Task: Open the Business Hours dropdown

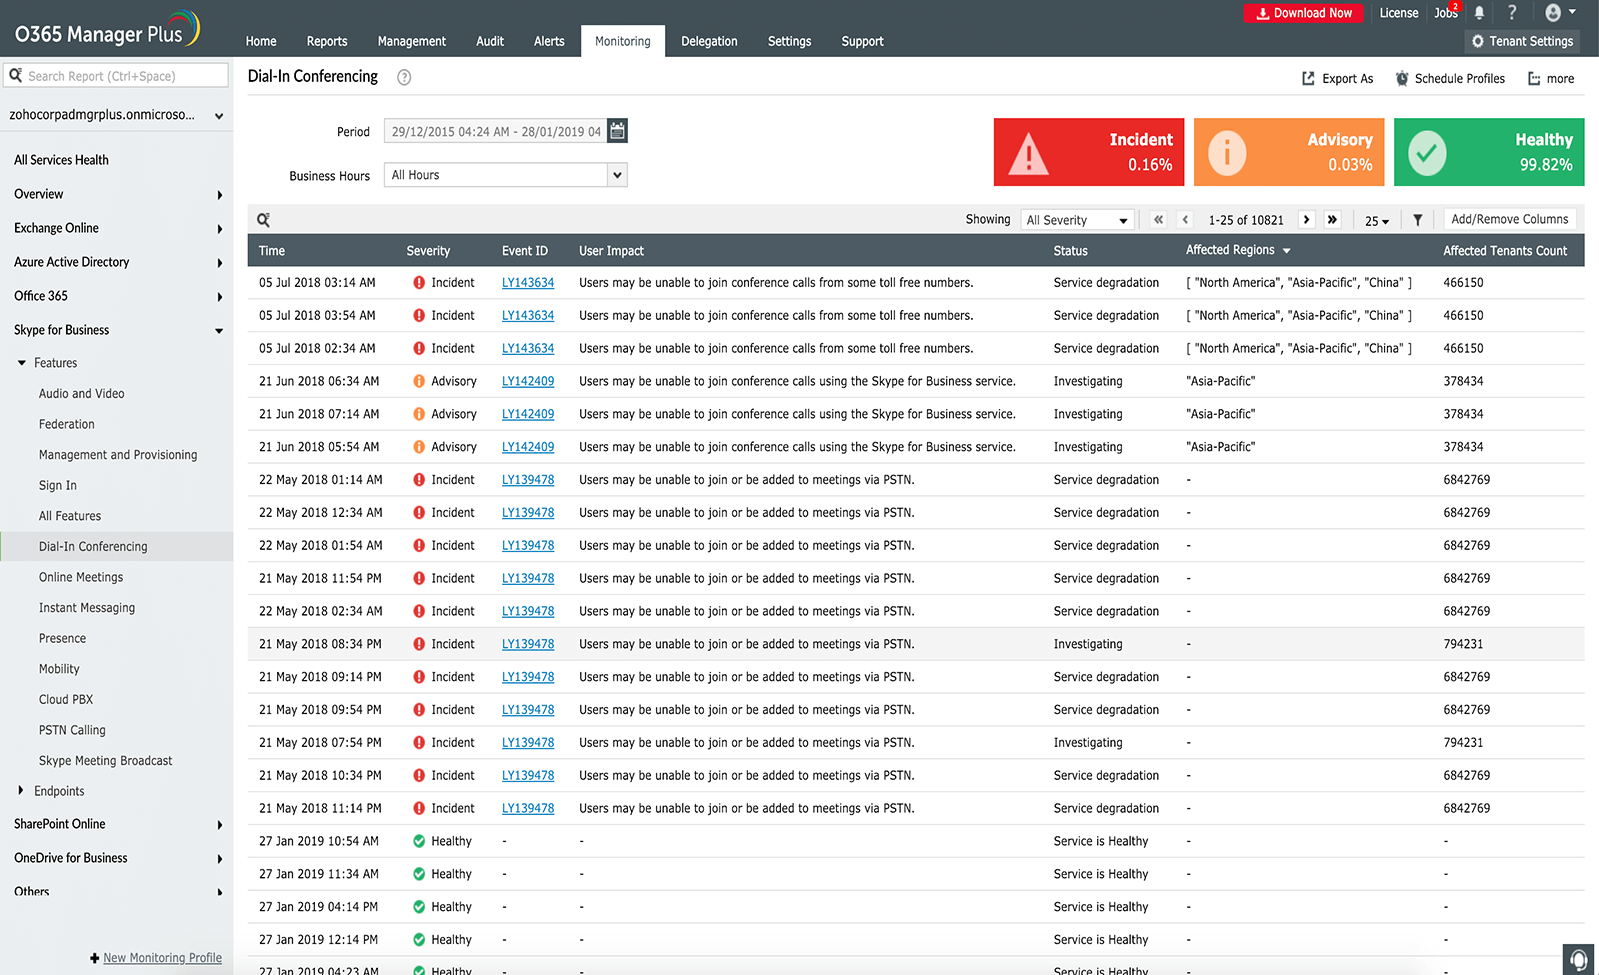Action: [505, 175]
